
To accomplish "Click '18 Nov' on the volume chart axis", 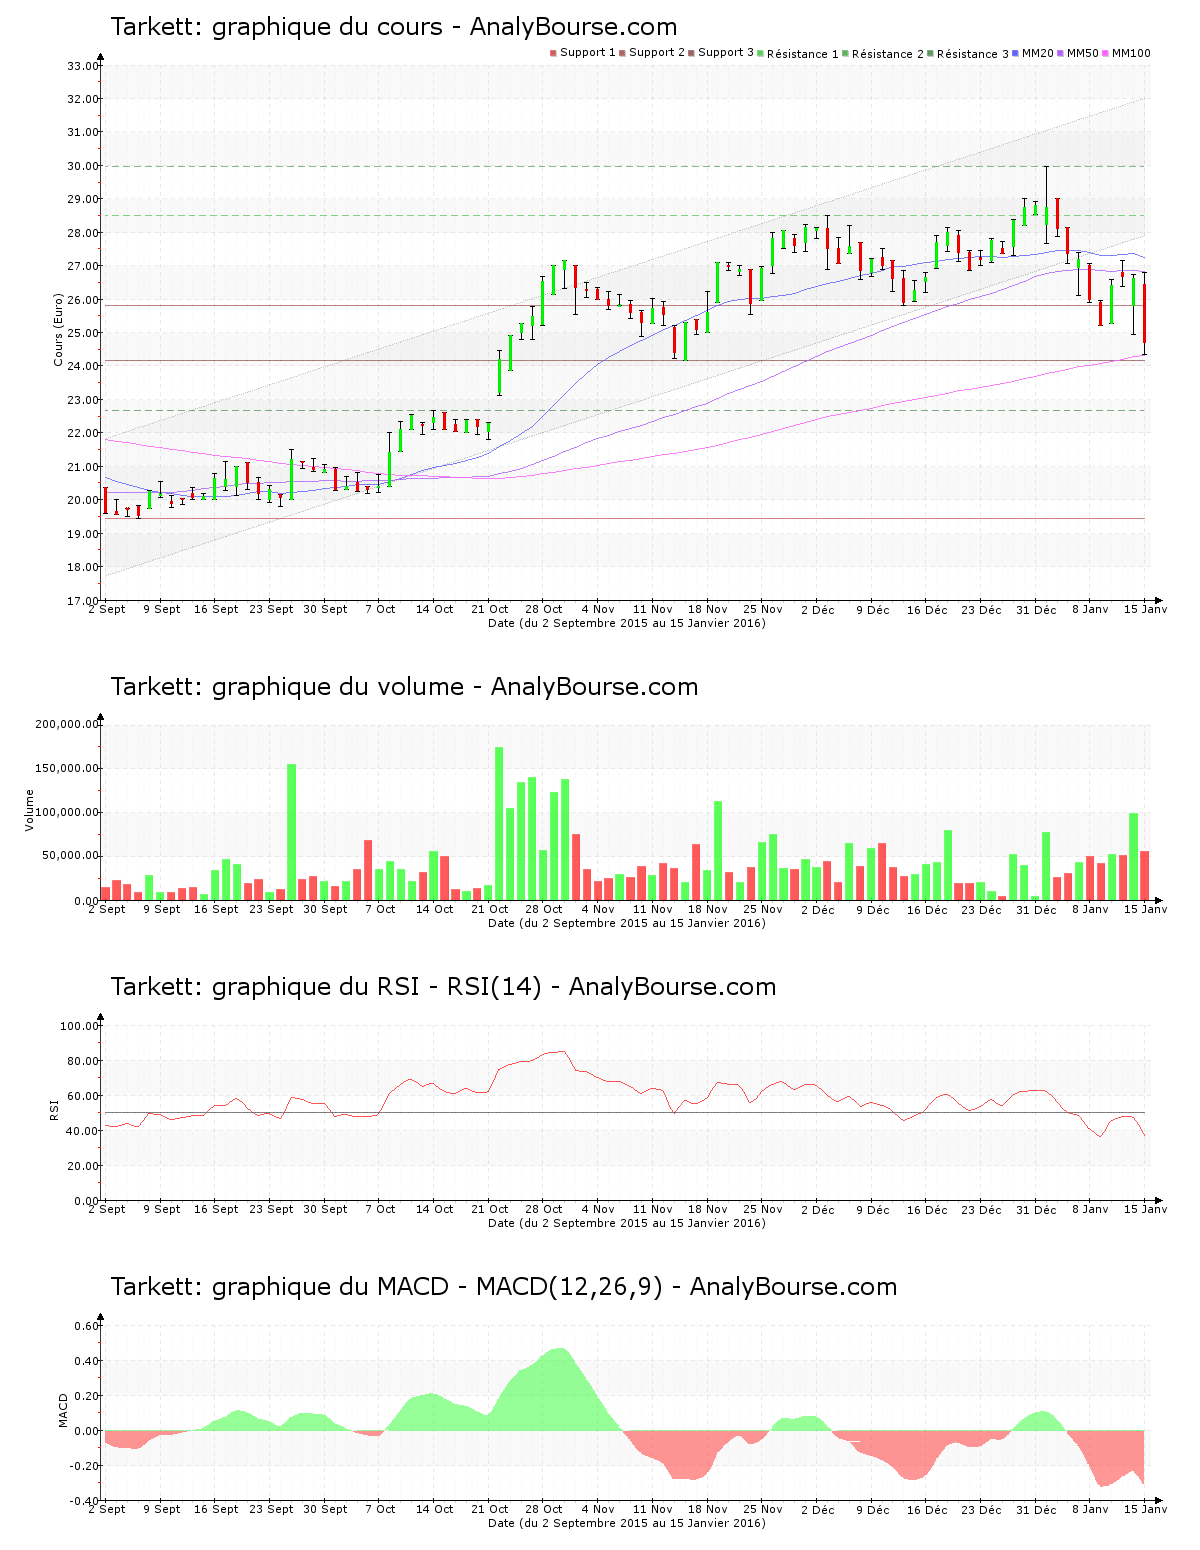I will pyautogui.click(x=708, y=909).
